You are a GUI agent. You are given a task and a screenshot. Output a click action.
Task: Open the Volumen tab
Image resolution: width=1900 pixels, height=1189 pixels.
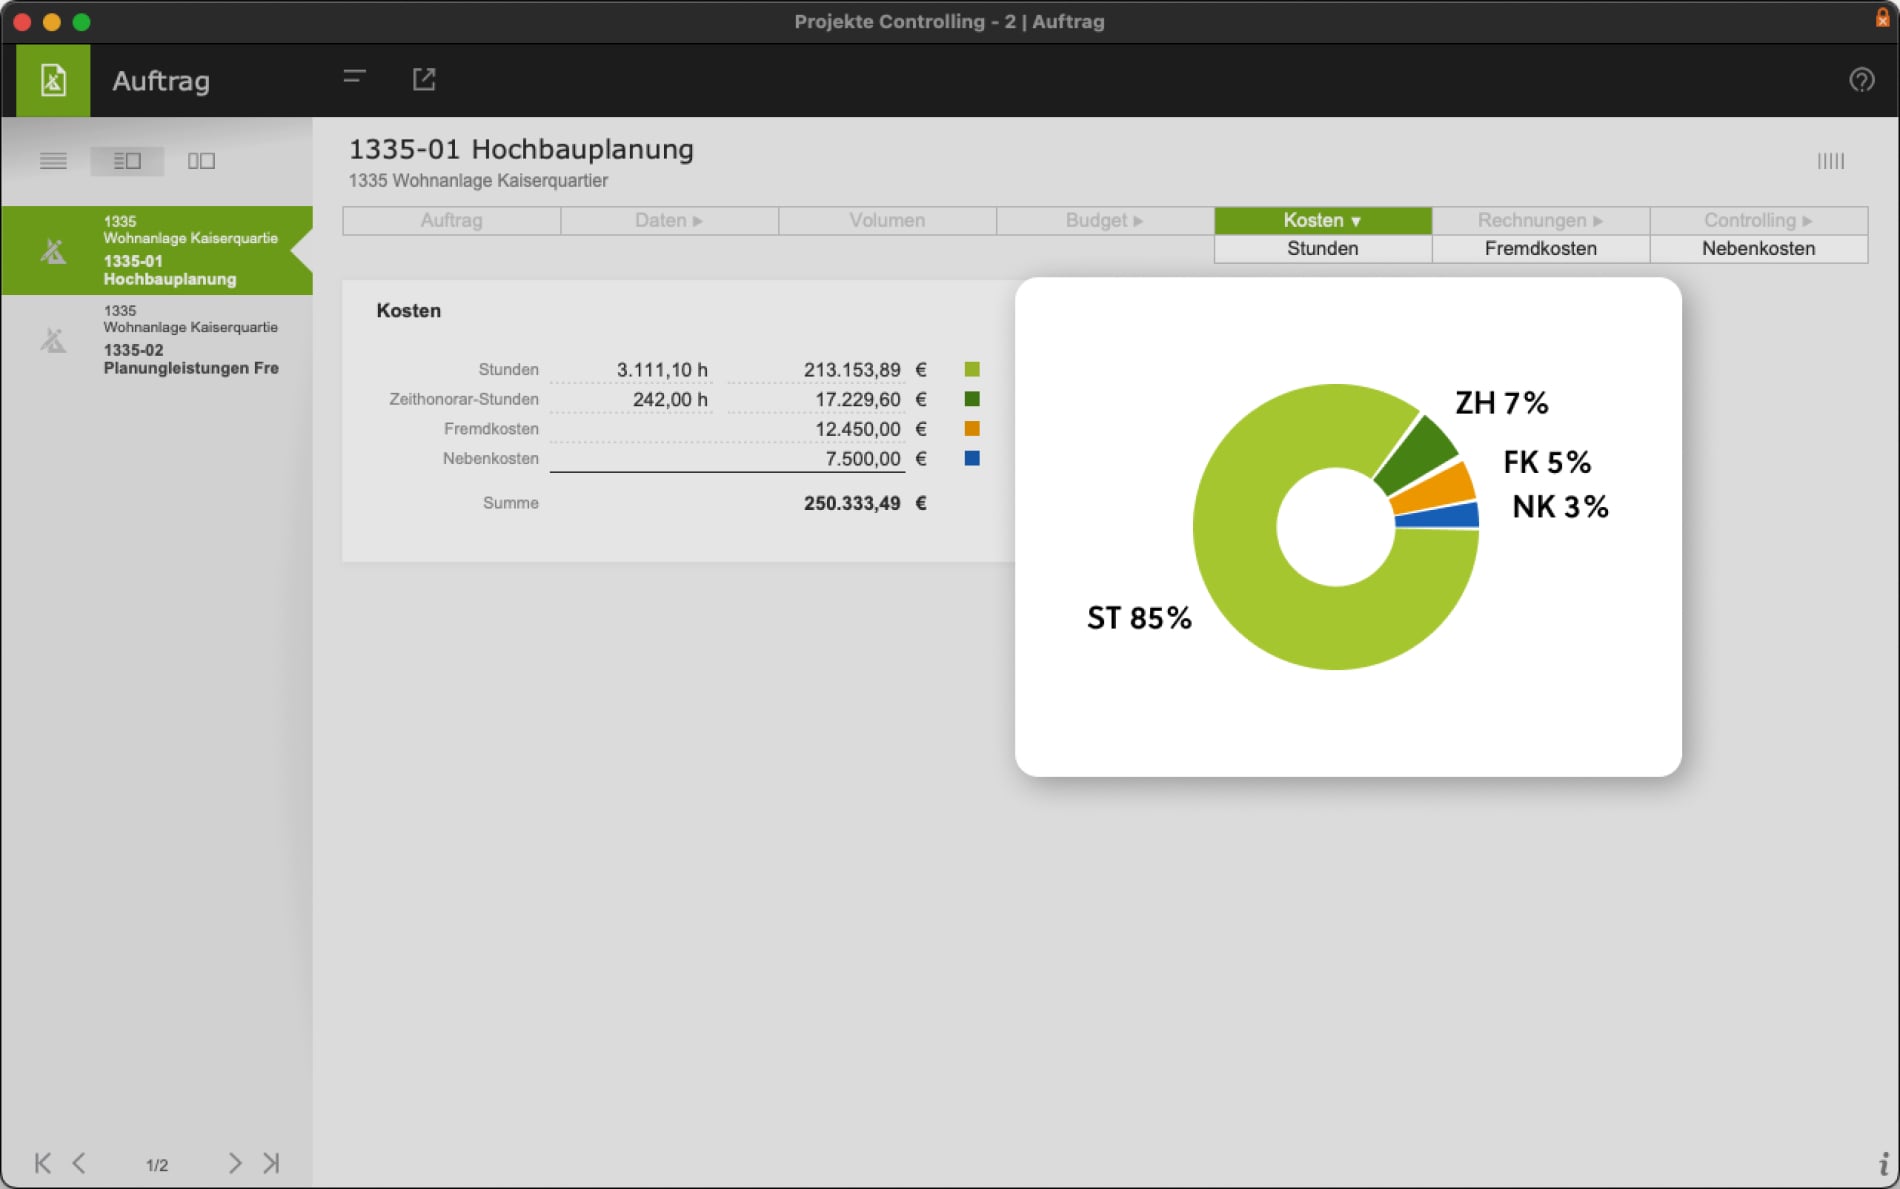click(x=887, y=220)
